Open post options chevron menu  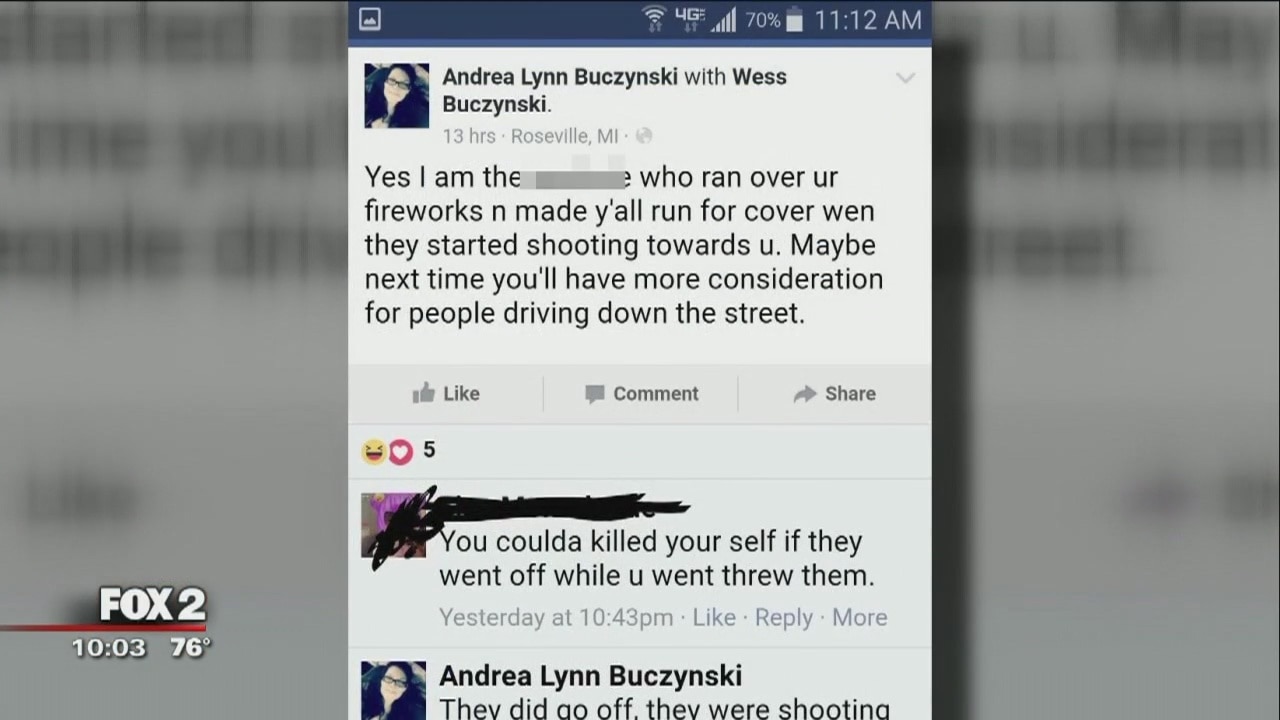(x=905, y=78)
